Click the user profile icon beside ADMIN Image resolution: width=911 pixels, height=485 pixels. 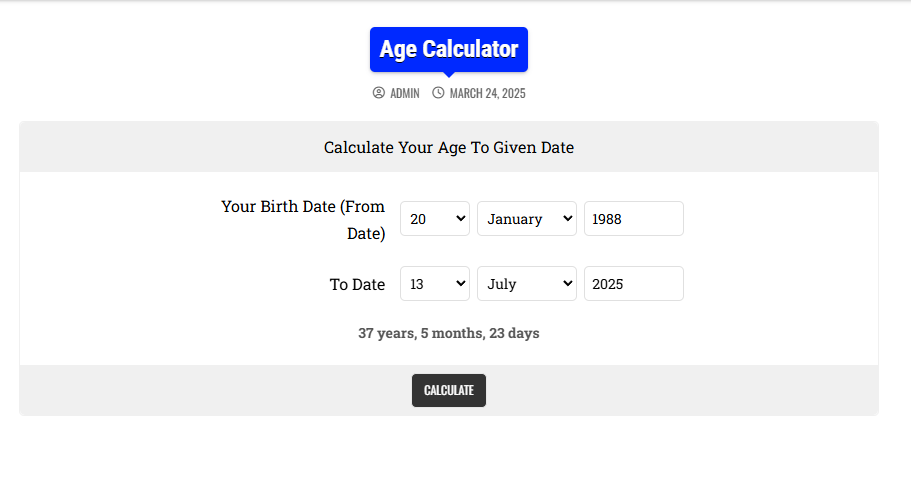378,93
